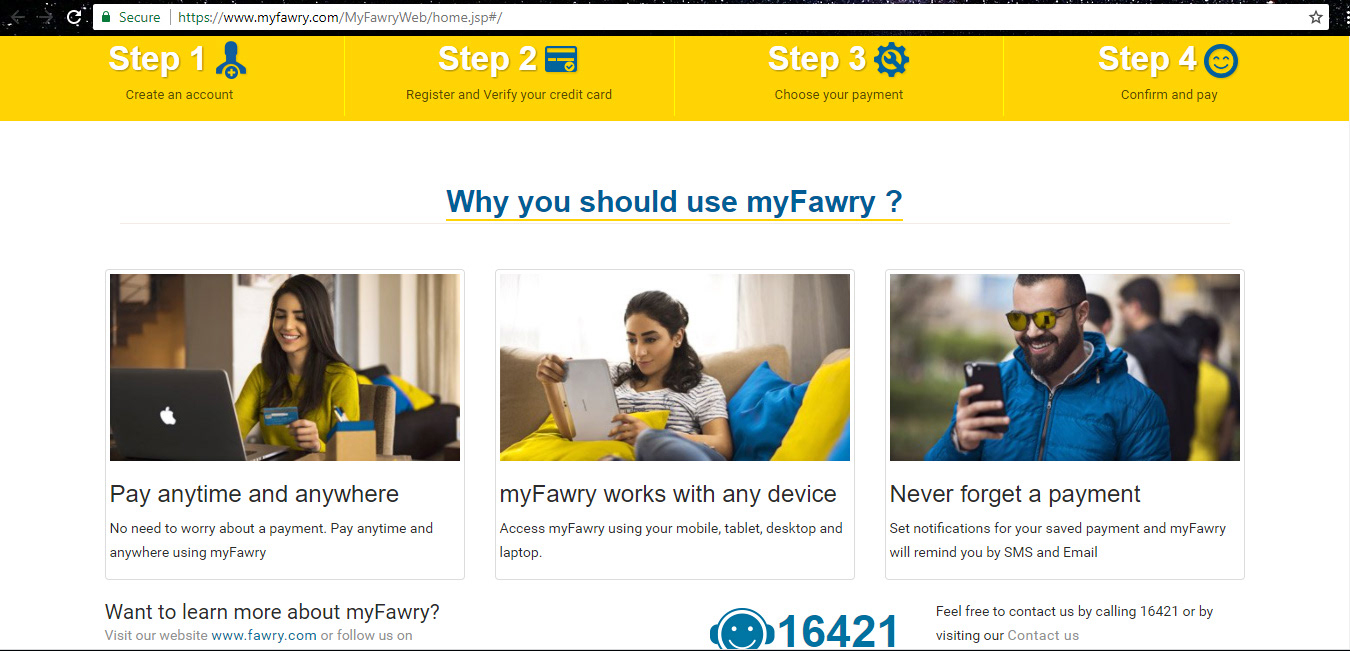
Task: Open the www.fawry.com link
Action: pos(264,635)
